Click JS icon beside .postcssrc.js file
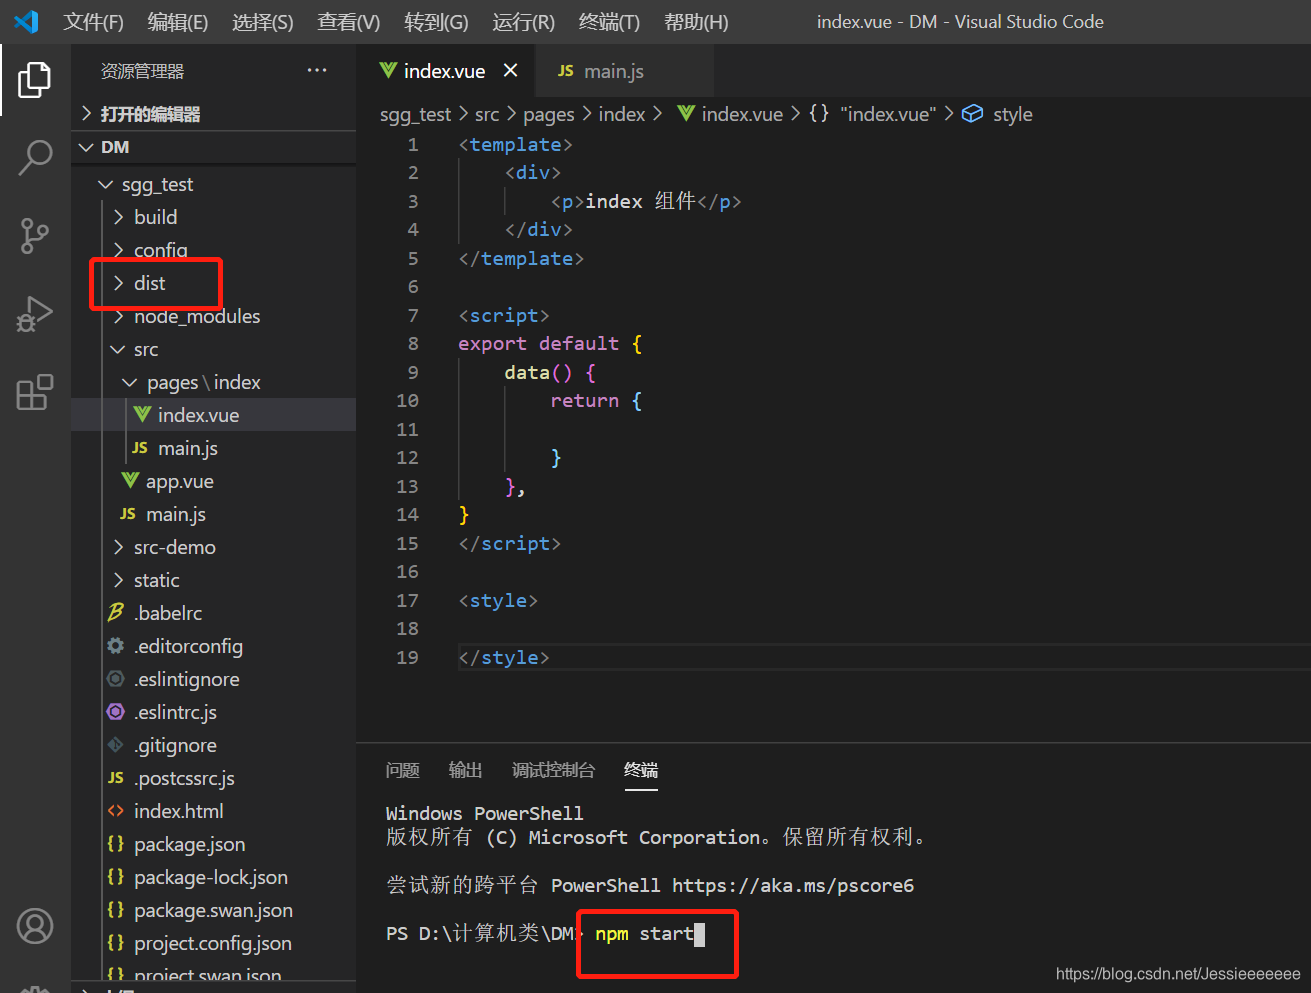This screenshot has height=993, width=1311. tap(116, 778)
